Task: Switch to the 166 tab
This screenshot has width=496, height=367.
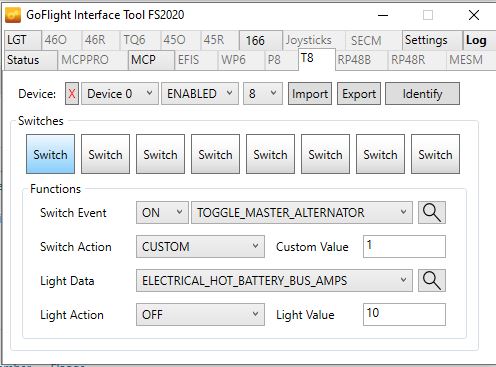Action: (x=261, y=40)
